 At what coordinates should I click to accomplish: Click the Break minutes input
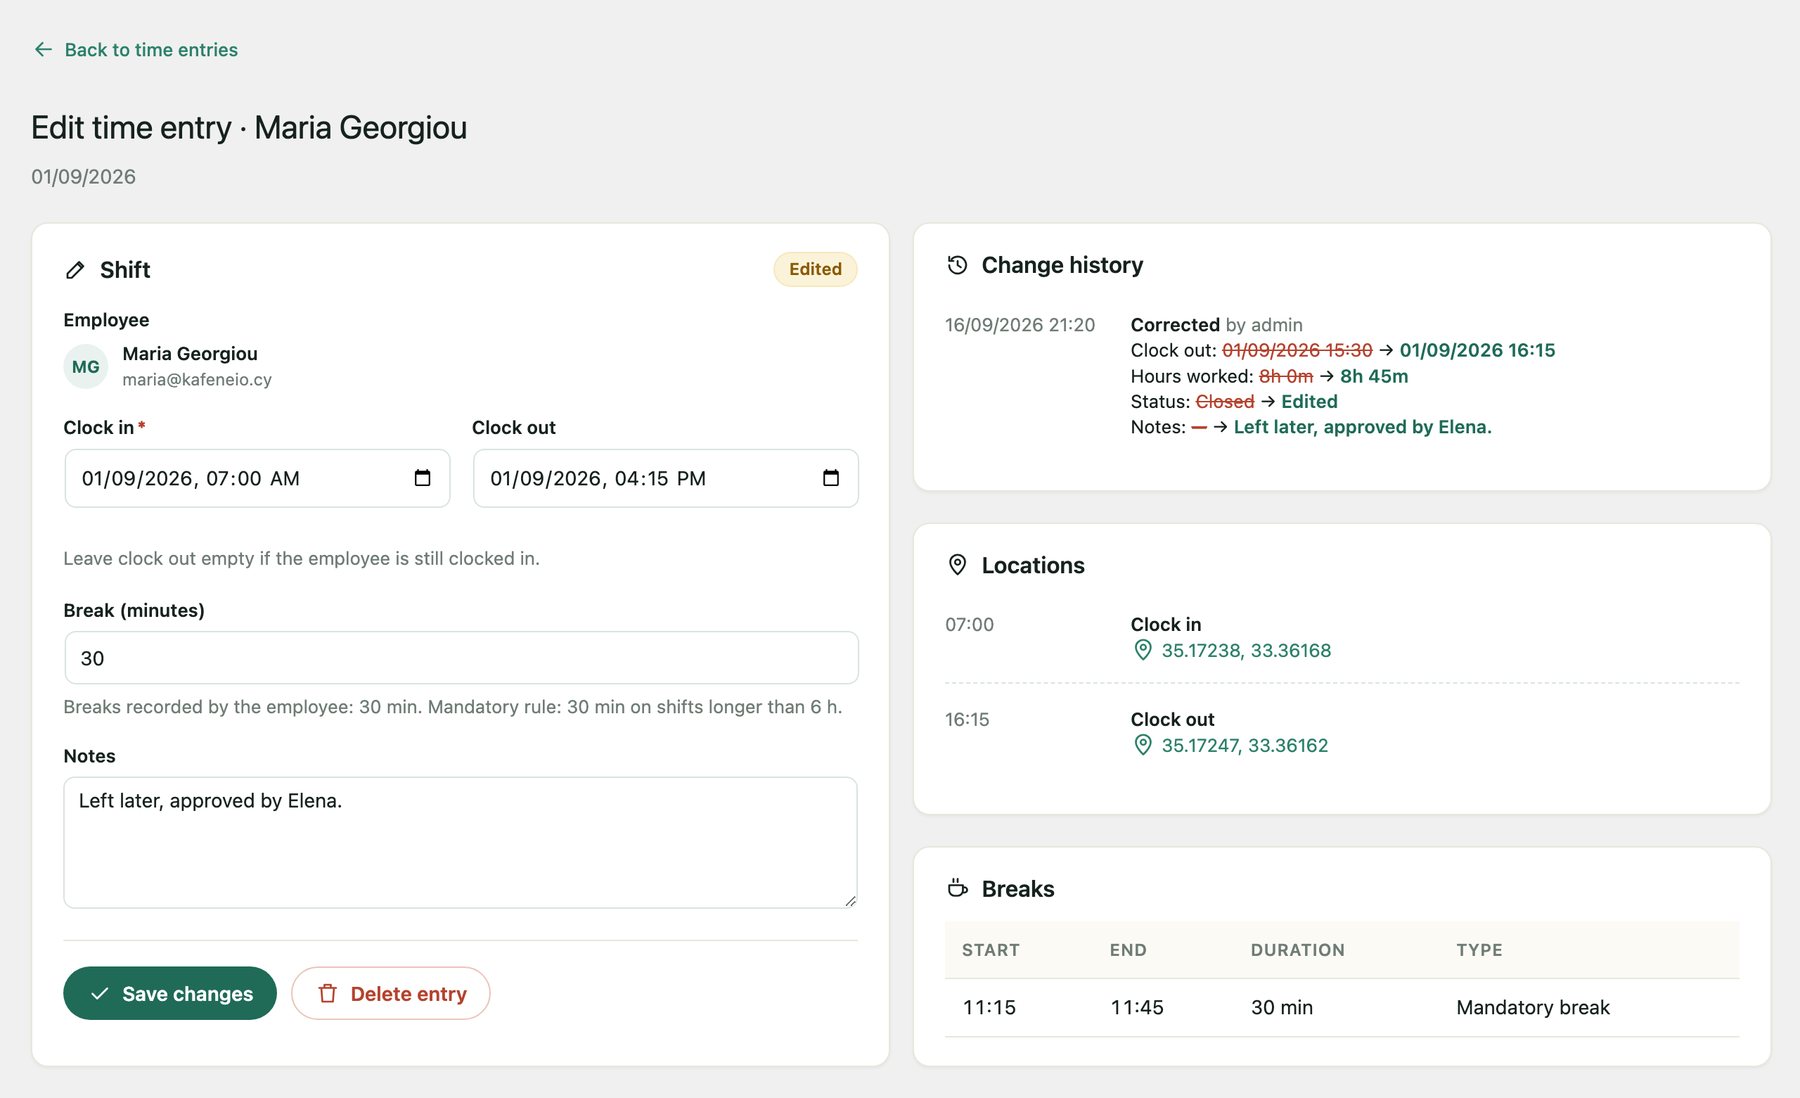tap(461, 658)
